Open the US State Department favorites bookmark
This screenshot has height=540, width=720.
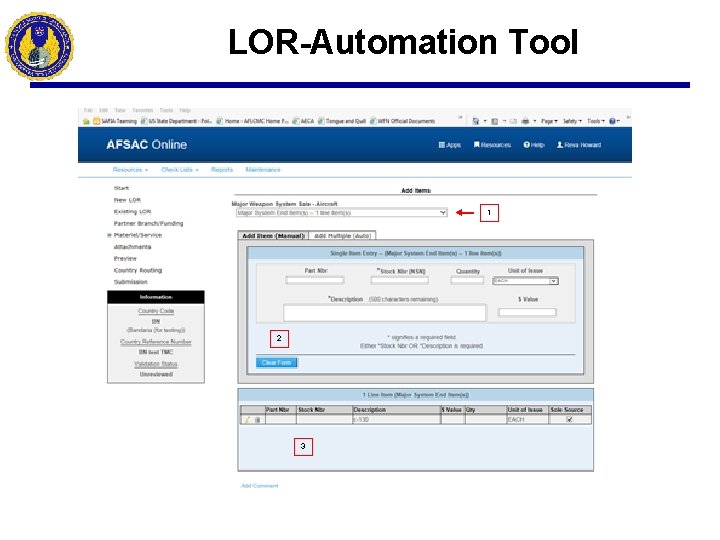pos(176,121)
